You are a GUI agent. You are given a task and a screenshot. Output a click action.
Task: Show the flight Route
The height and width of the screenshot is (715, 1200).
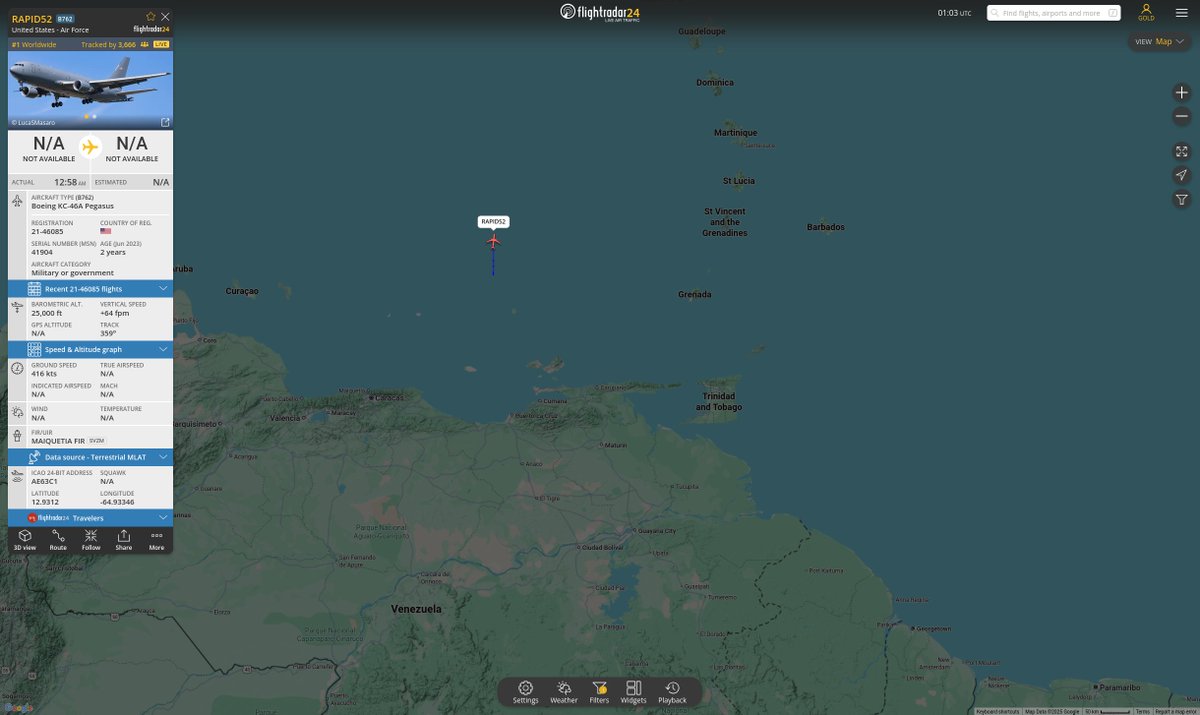click(58, 540)
